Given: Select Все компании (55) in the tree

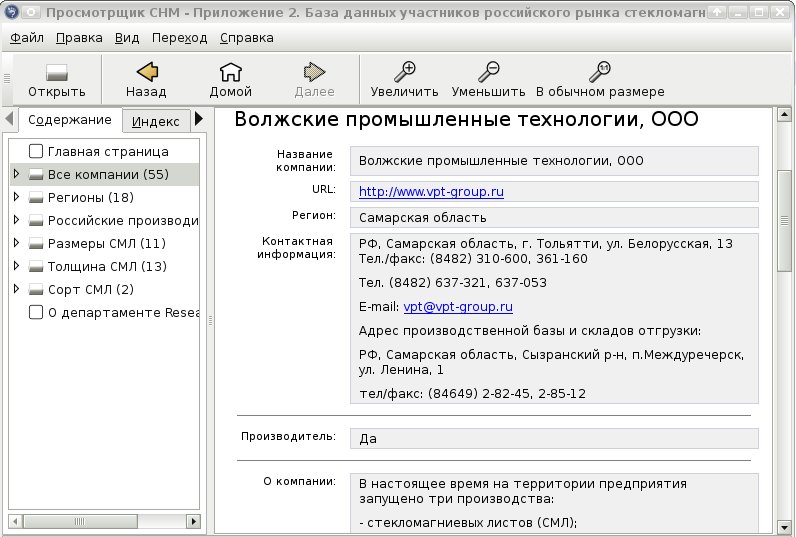Looking at the screenshot, I should tap(108, 175).
